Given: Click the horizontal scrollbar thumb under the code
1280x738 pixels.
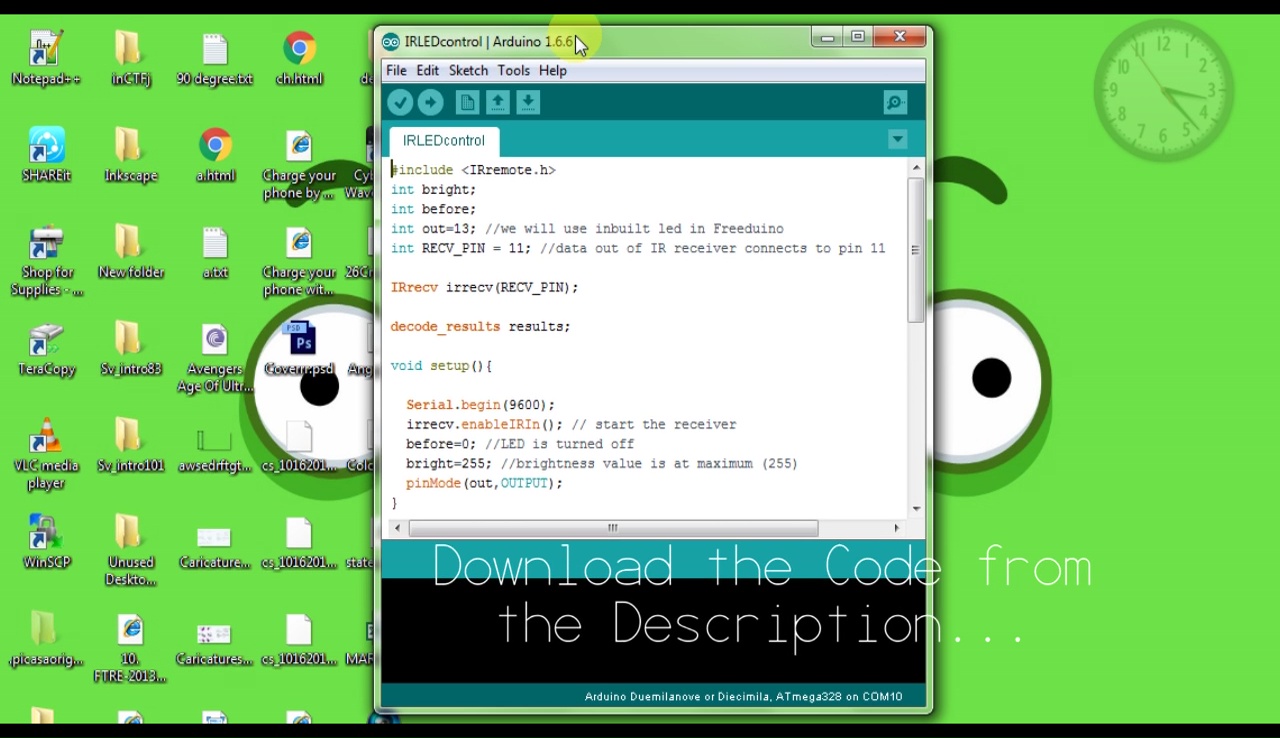Looking at the screenshot, I should [613, 528].
